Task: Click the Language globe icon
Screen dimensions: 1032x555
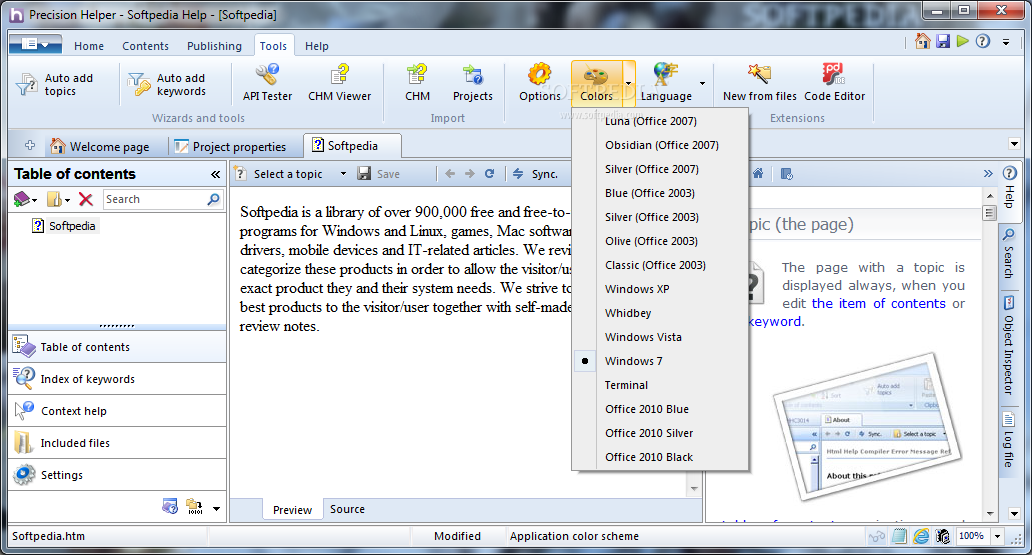Action: click(665, 74)
